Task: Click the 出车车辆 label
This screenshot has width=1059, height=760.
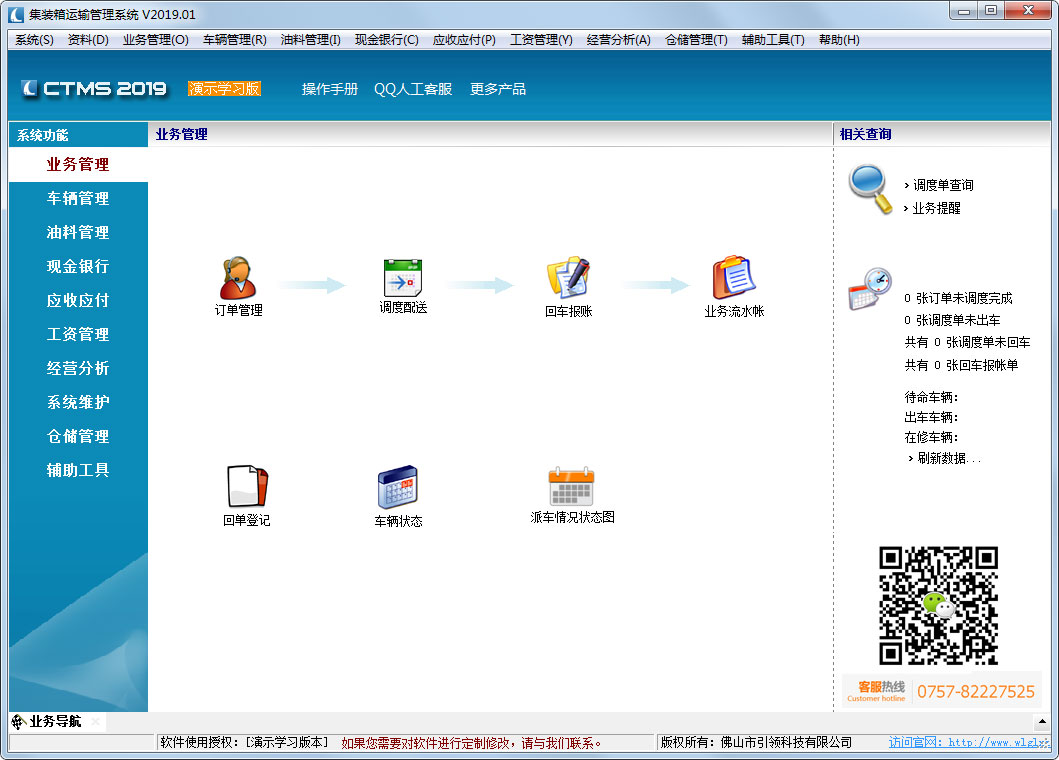Action: (931, 417)
